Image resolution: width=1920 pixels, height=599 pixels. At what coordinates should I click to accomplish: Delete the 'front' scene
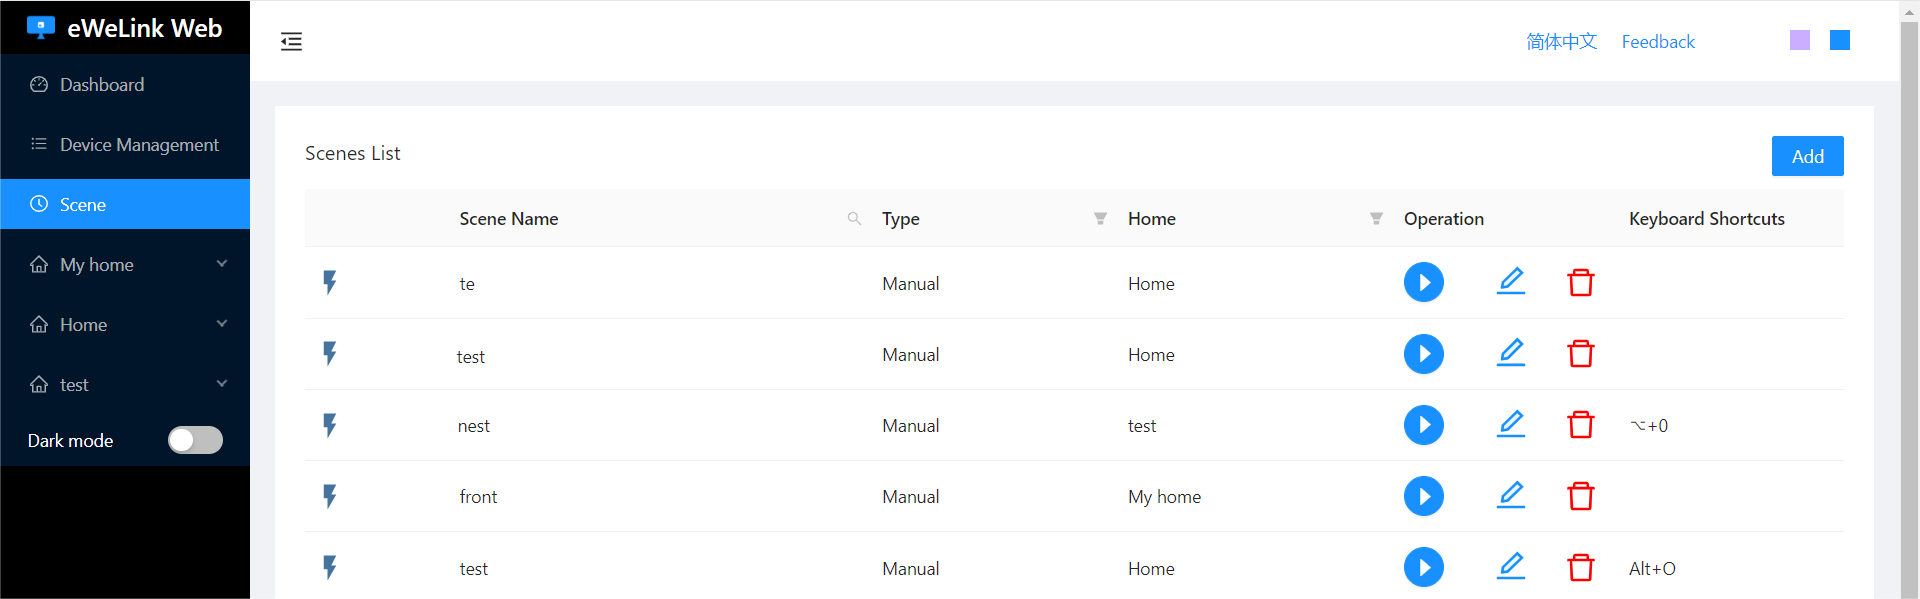(1580, 496)
